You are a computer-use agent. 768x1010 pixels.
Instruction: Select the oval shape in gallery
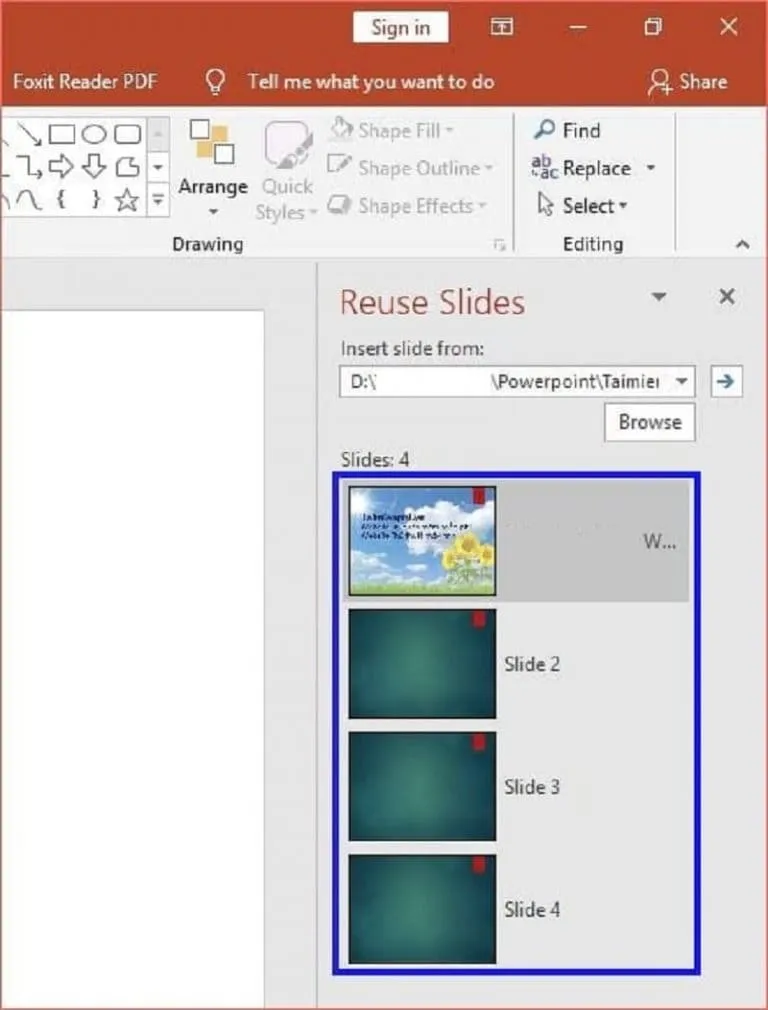point(94,134)
